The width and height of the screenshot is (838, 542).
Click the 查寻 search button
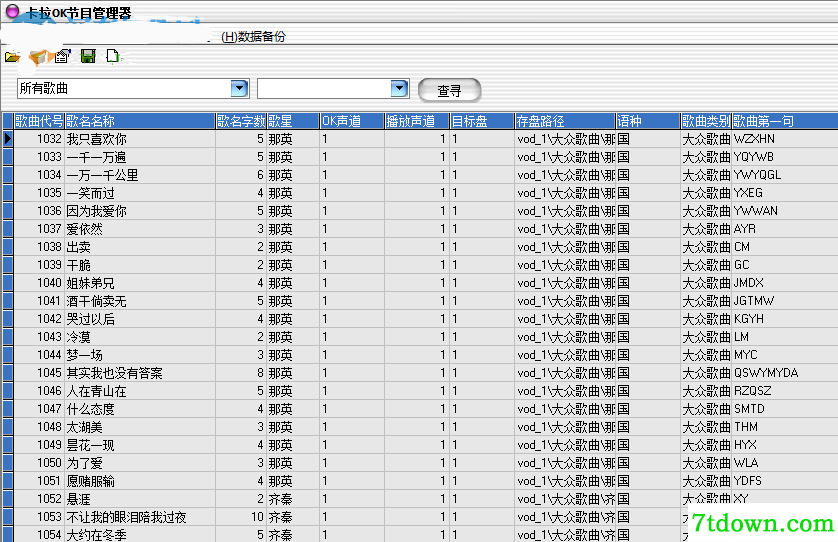pyautogui.click(x=449, y=90)
